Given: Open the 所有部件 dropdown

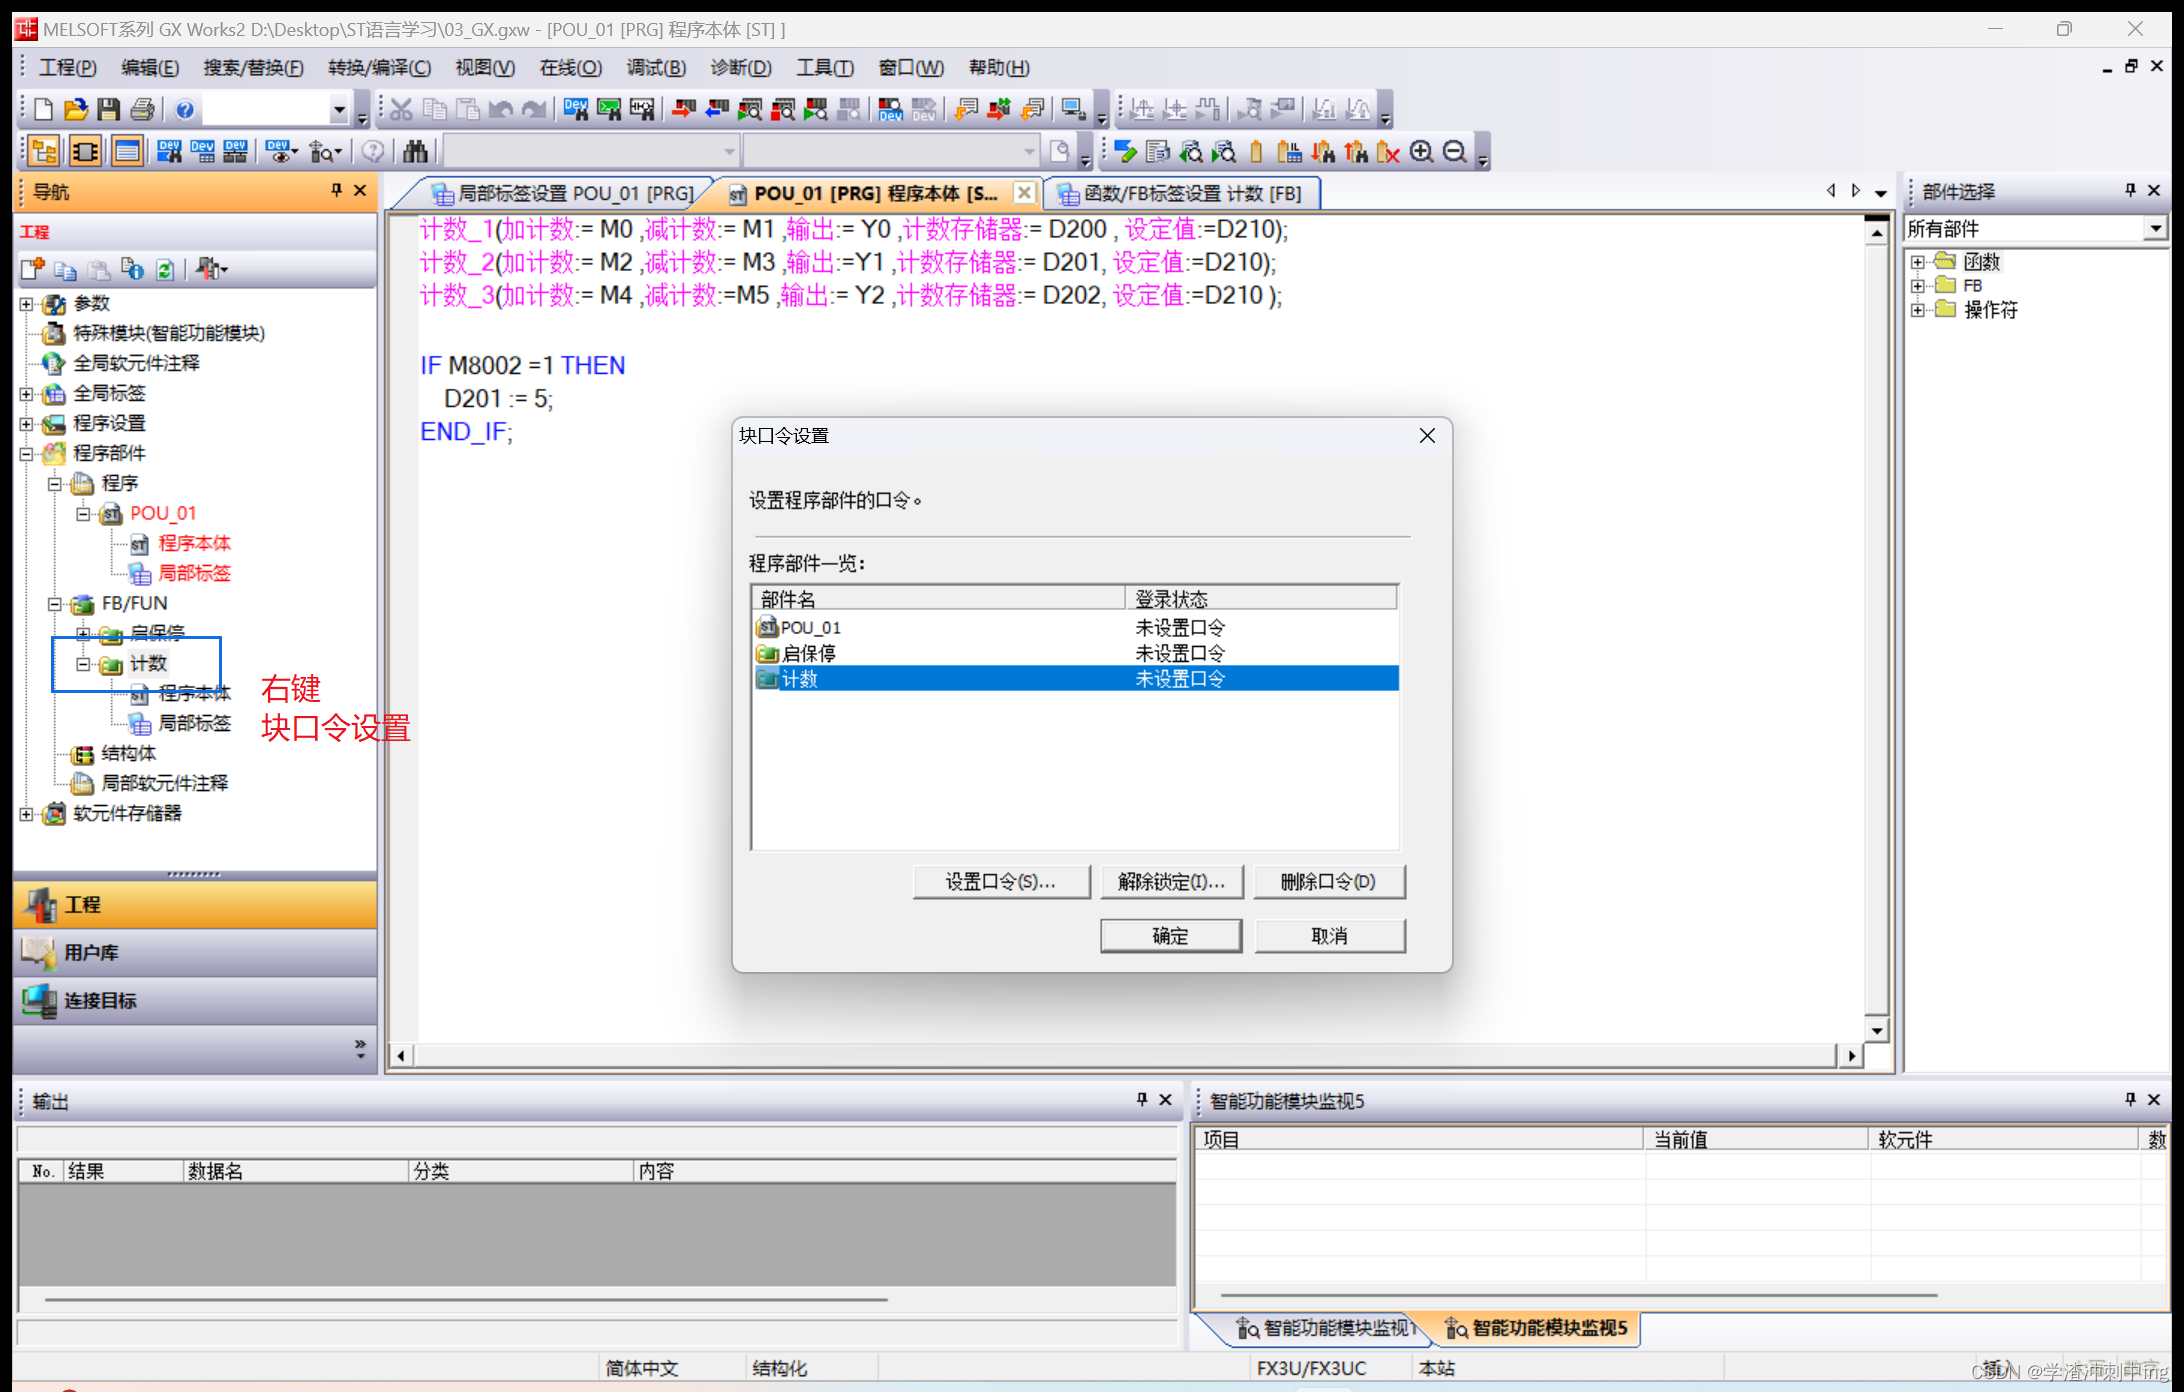Looking at the screenshot, I should (x=2155, y=229).
